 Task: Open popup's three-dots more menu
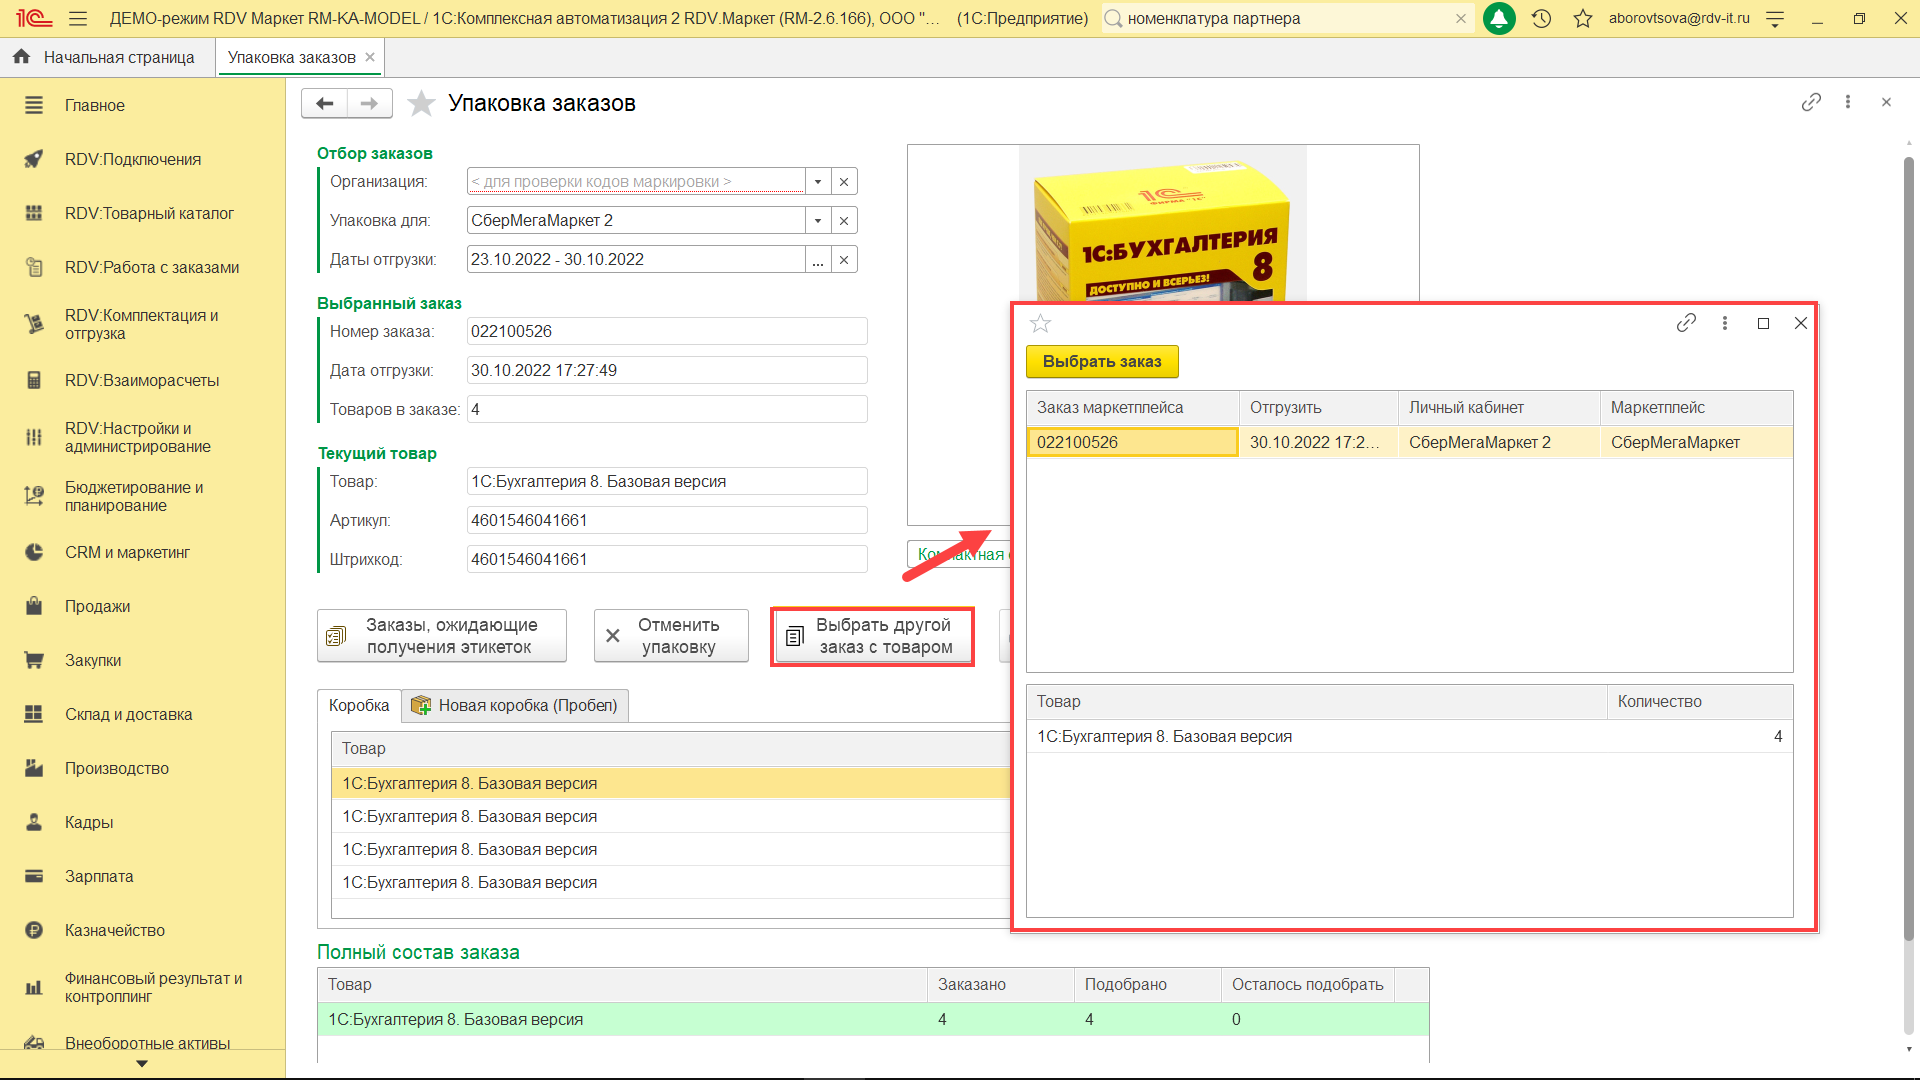pos(1725,323)
